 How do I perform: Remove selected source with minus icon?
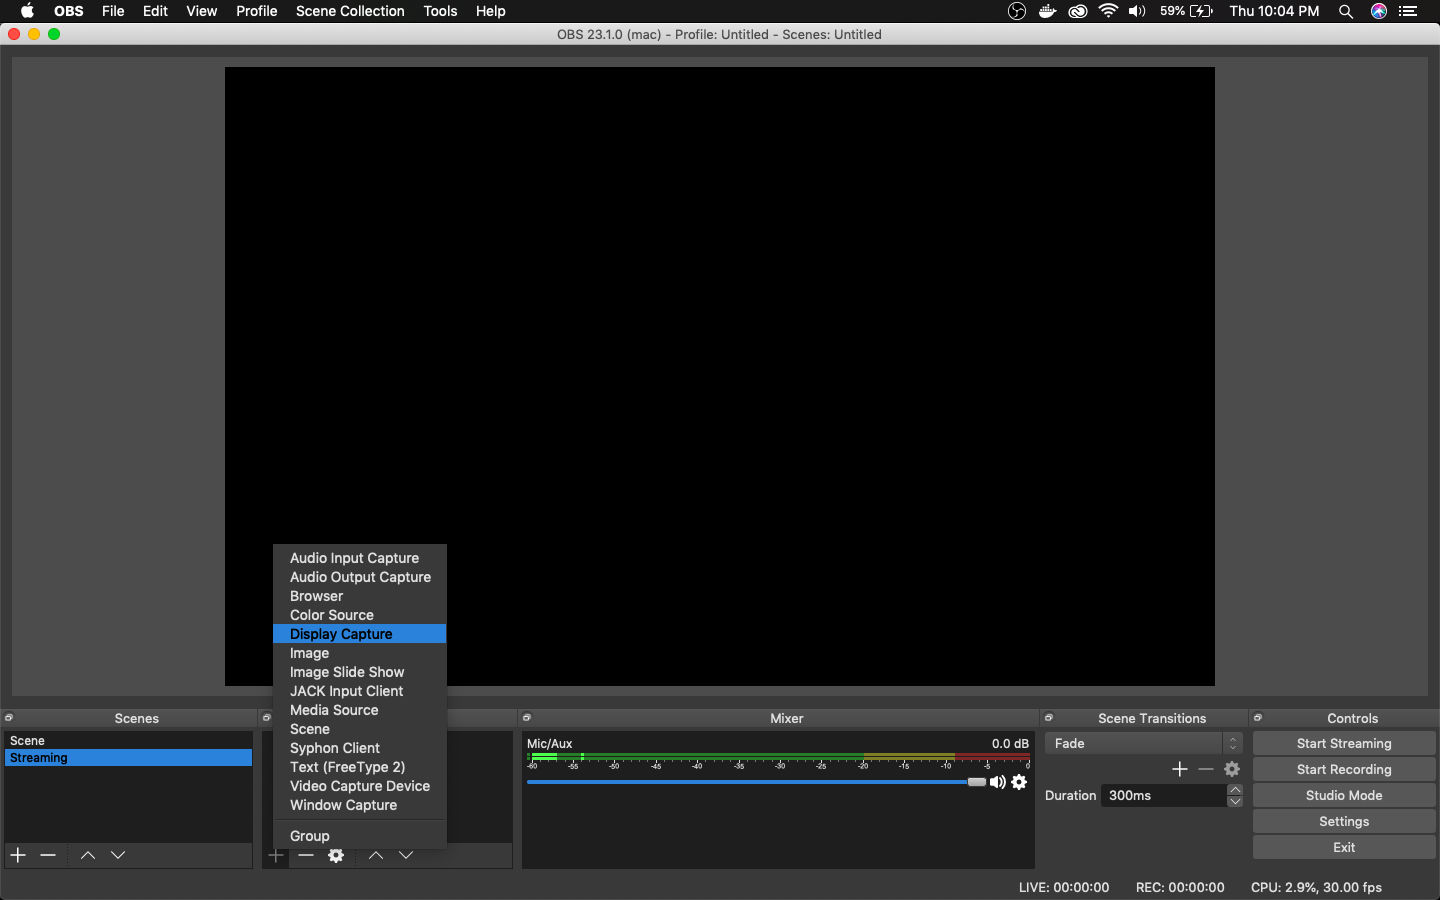306,855
